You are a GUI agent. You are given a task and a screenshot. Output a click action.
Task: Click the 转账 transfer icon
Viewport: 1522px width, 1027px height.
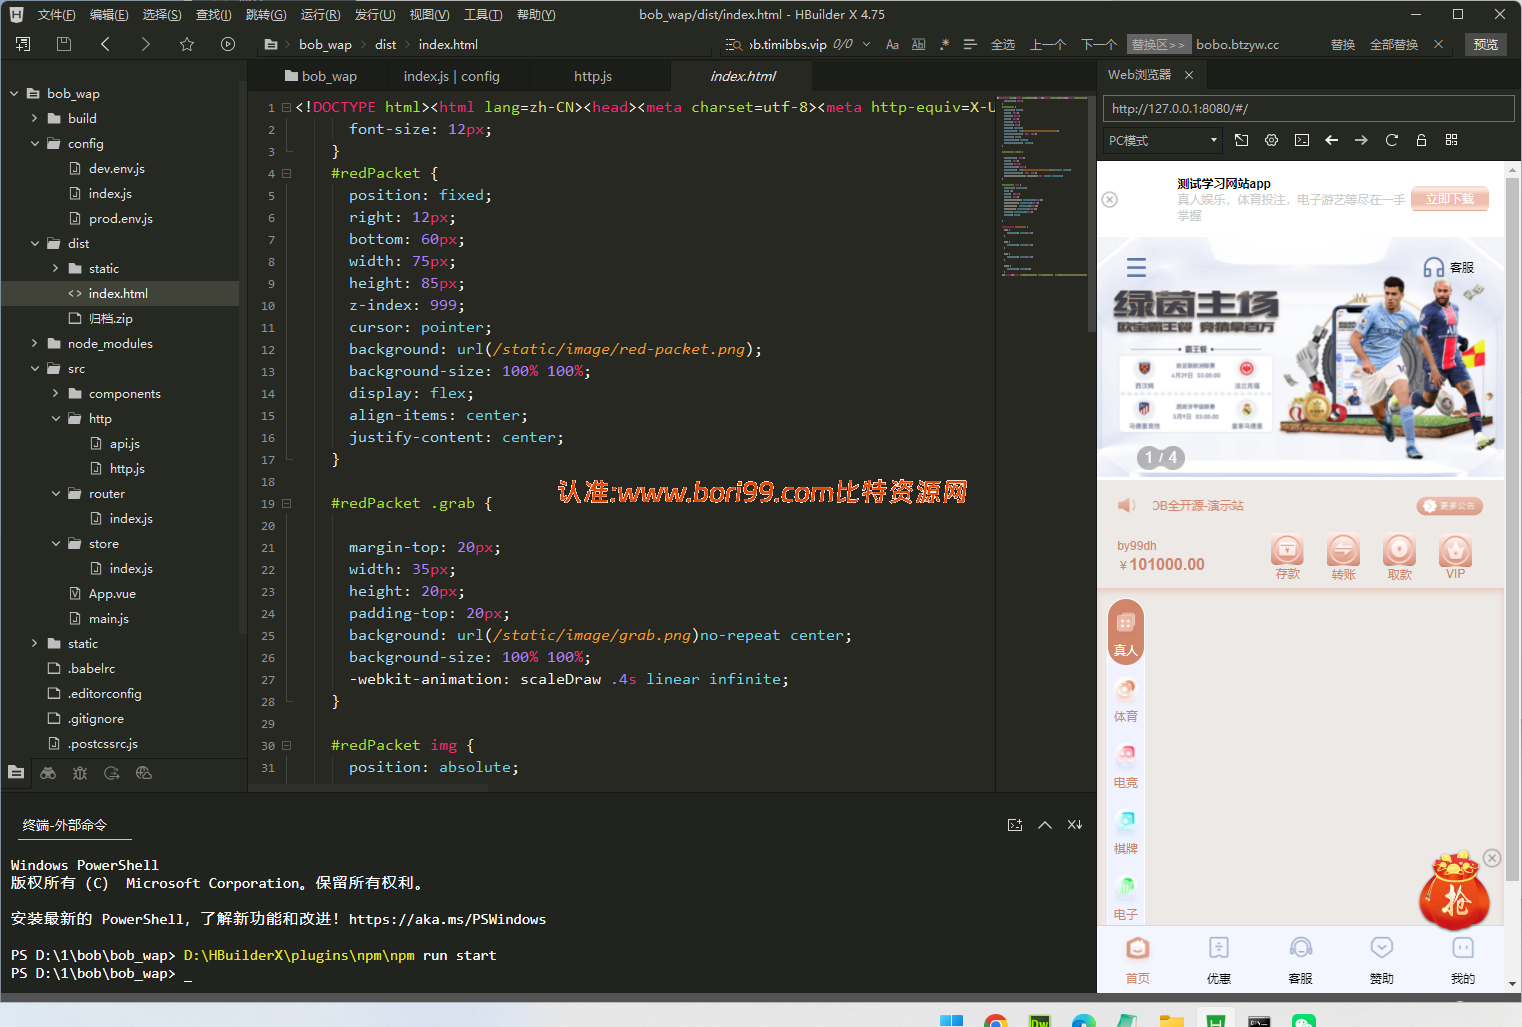[1343, 550]
